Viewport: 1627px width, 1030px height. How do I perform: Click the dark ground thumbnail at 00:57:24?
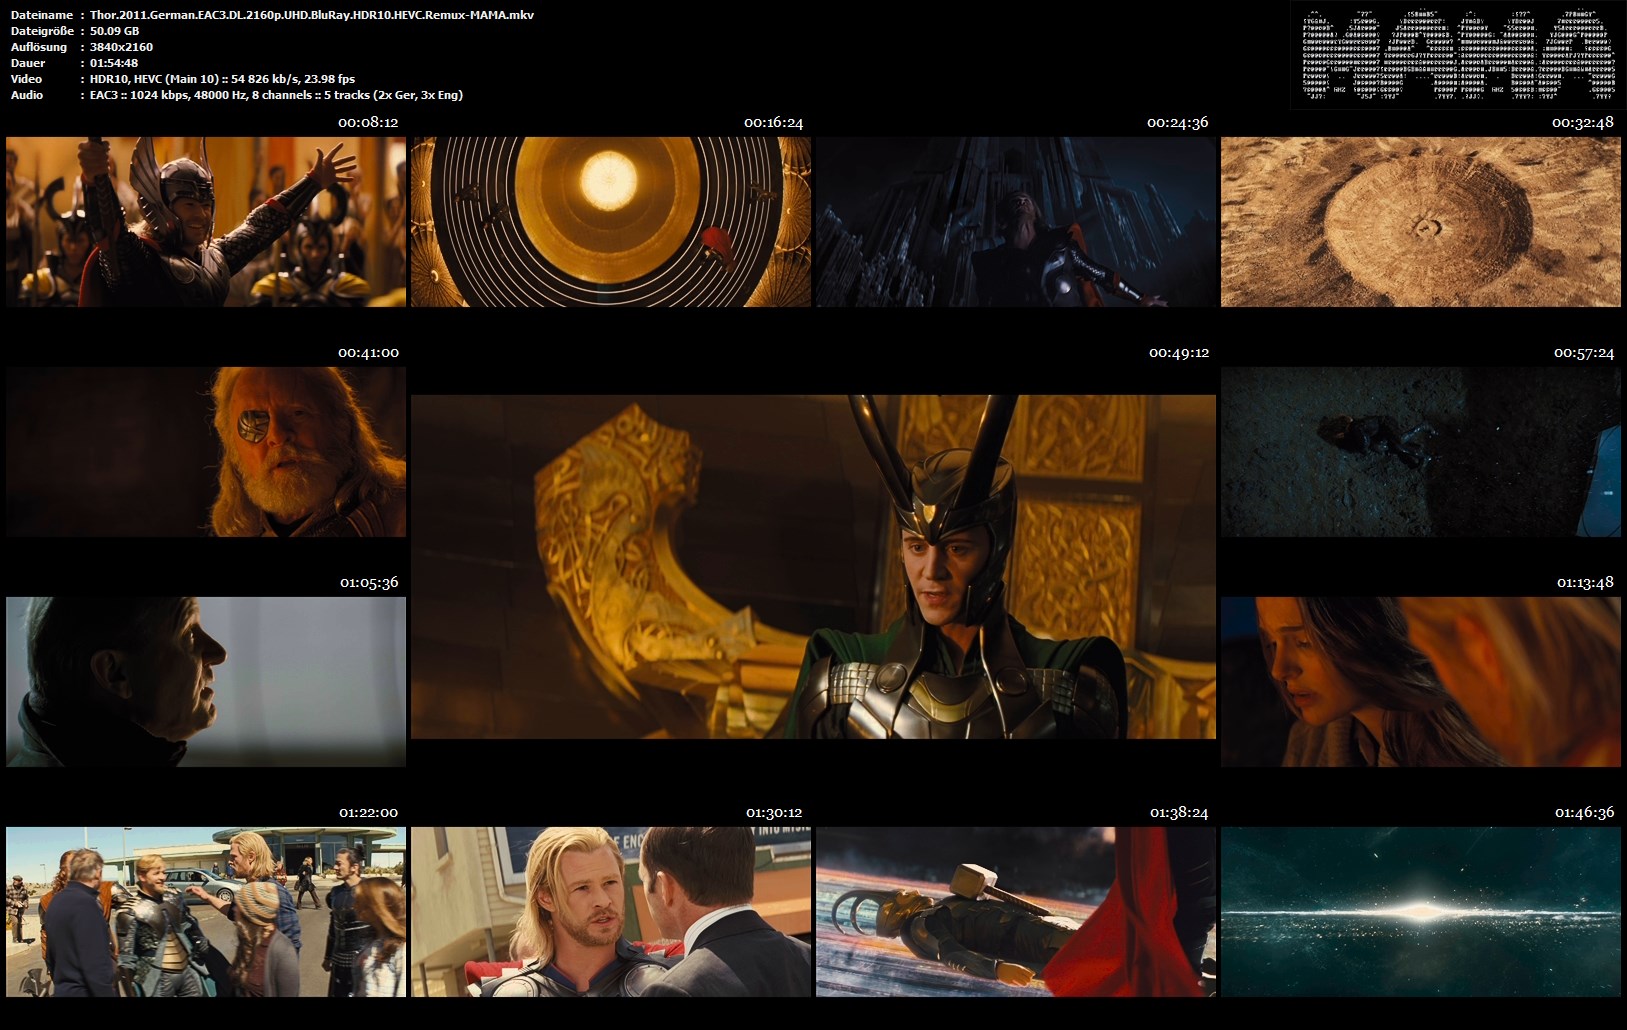[x=1421, y=452]
